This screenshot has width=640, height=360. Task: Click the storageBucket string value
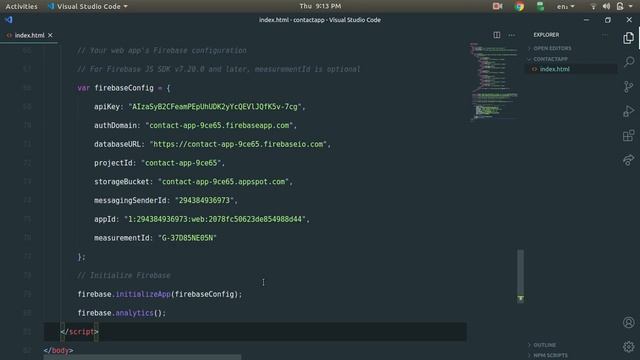(224, 182)
